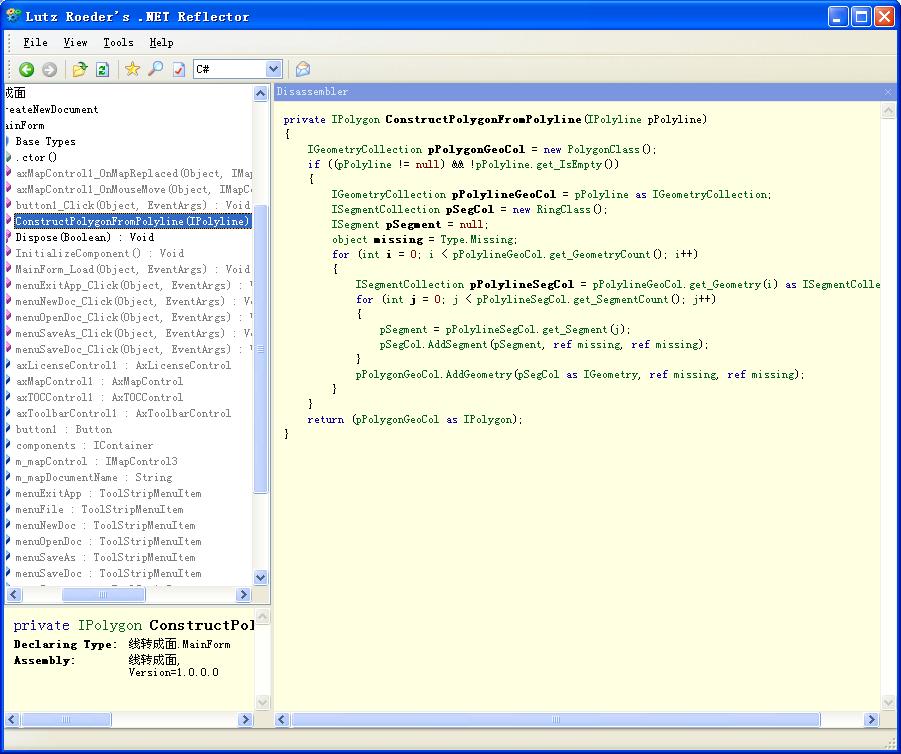
Task: Click the globe mail icon in toolbar
Action: (303, 70)
